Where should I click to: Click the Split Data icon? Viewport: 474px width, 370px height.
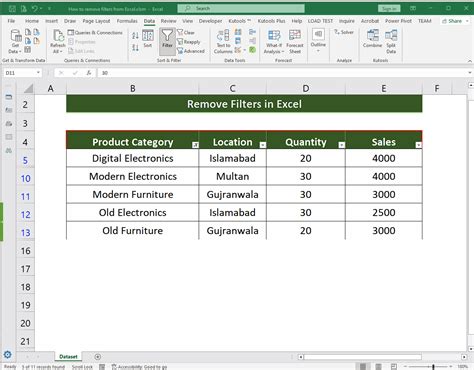click(x=391, y=41)
